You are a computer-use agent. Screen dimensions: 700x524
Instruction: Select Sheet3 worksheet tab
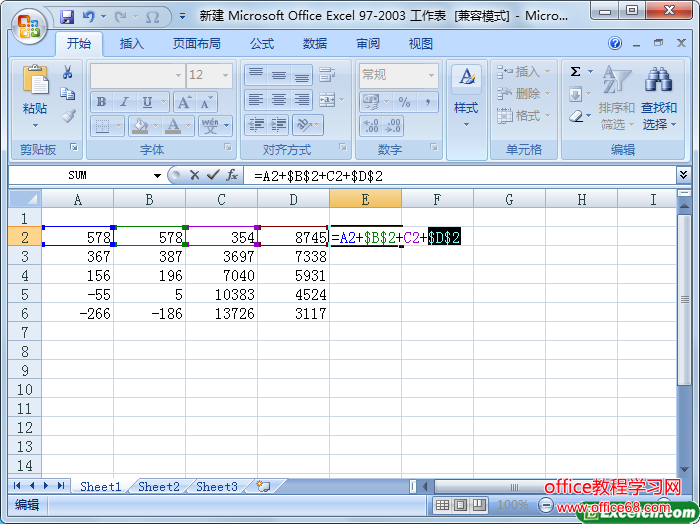tap(217, 487)
